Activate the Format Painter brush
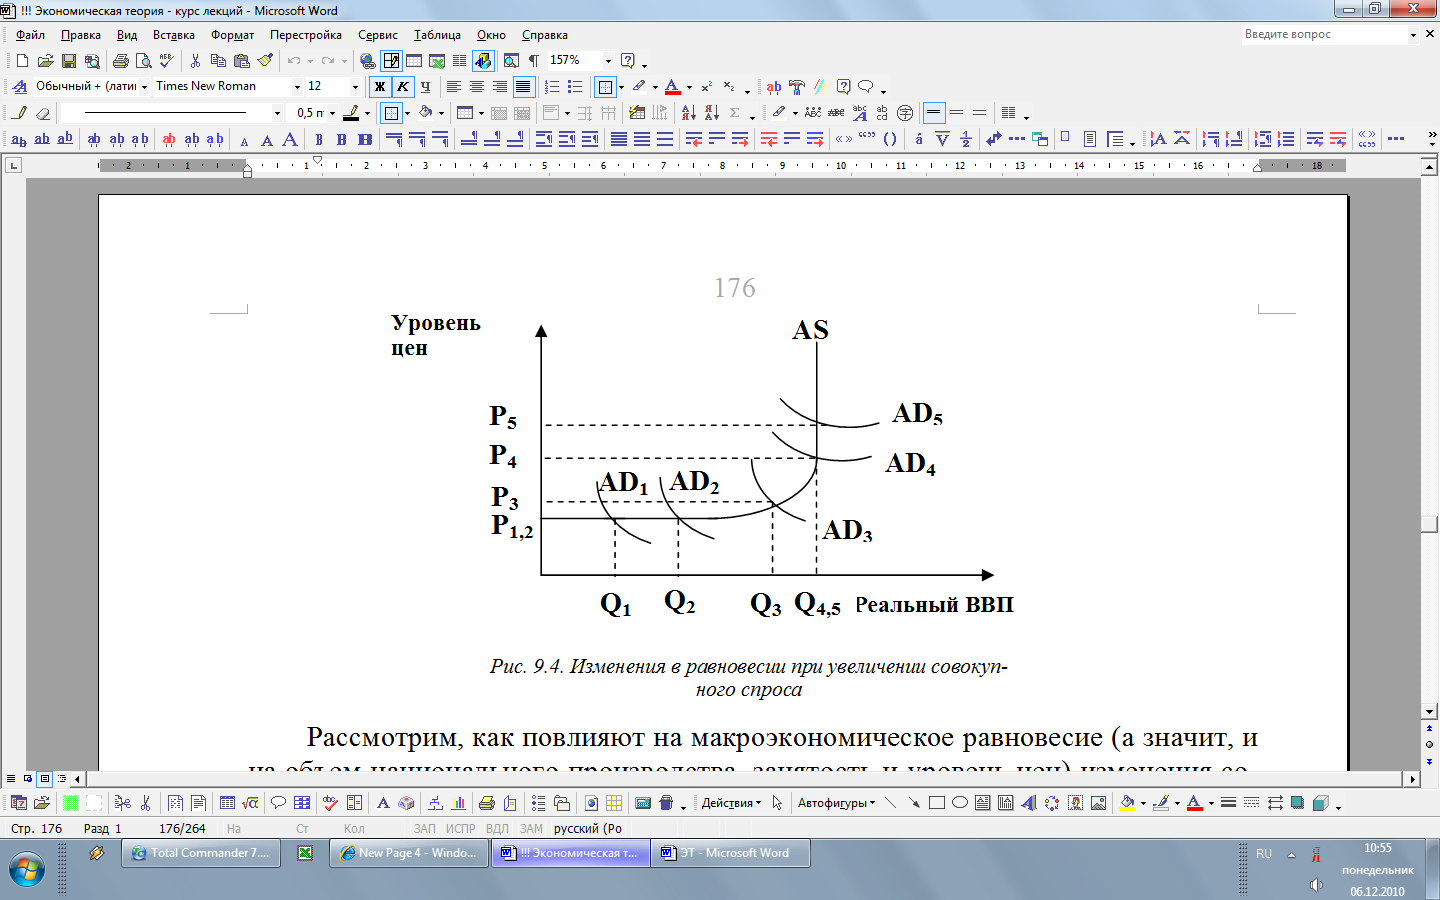Viewport: 1440px width, 900px height. pos(265,61)
